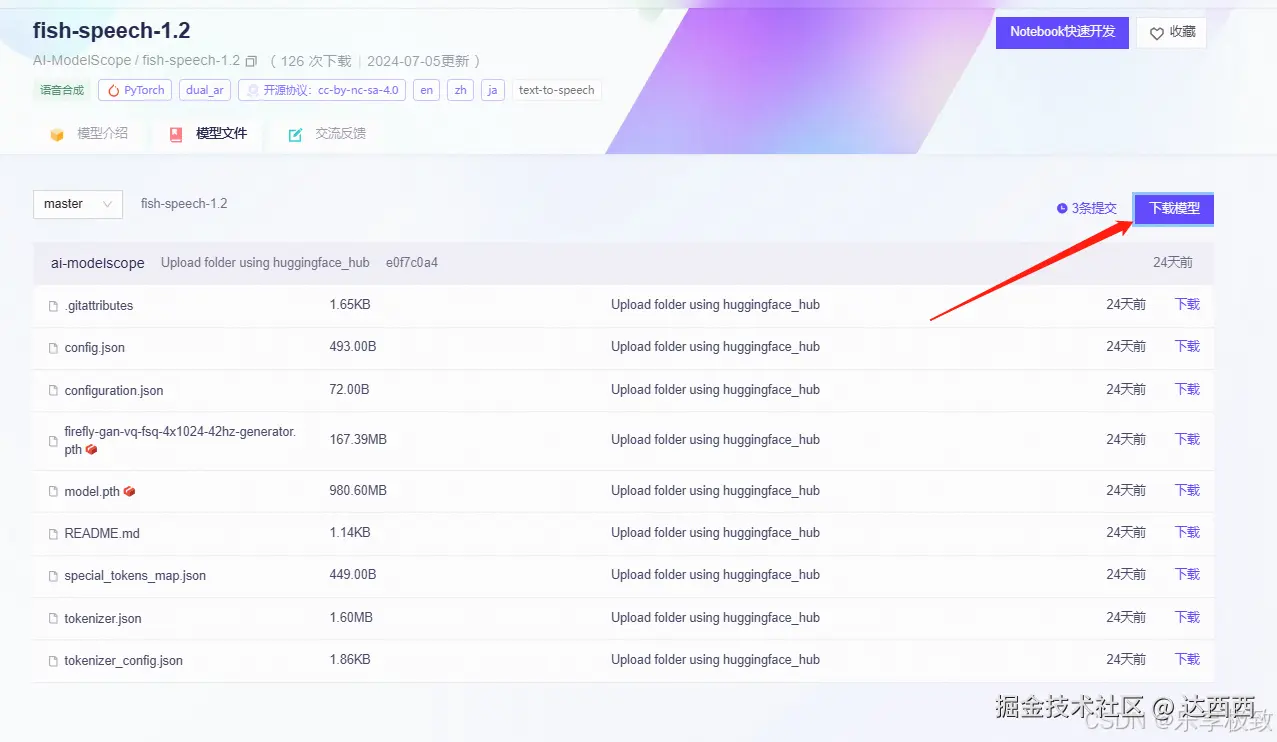Screen dimensions: 1277x742
Task: Click the file icon for README.md
Action: 54,534
